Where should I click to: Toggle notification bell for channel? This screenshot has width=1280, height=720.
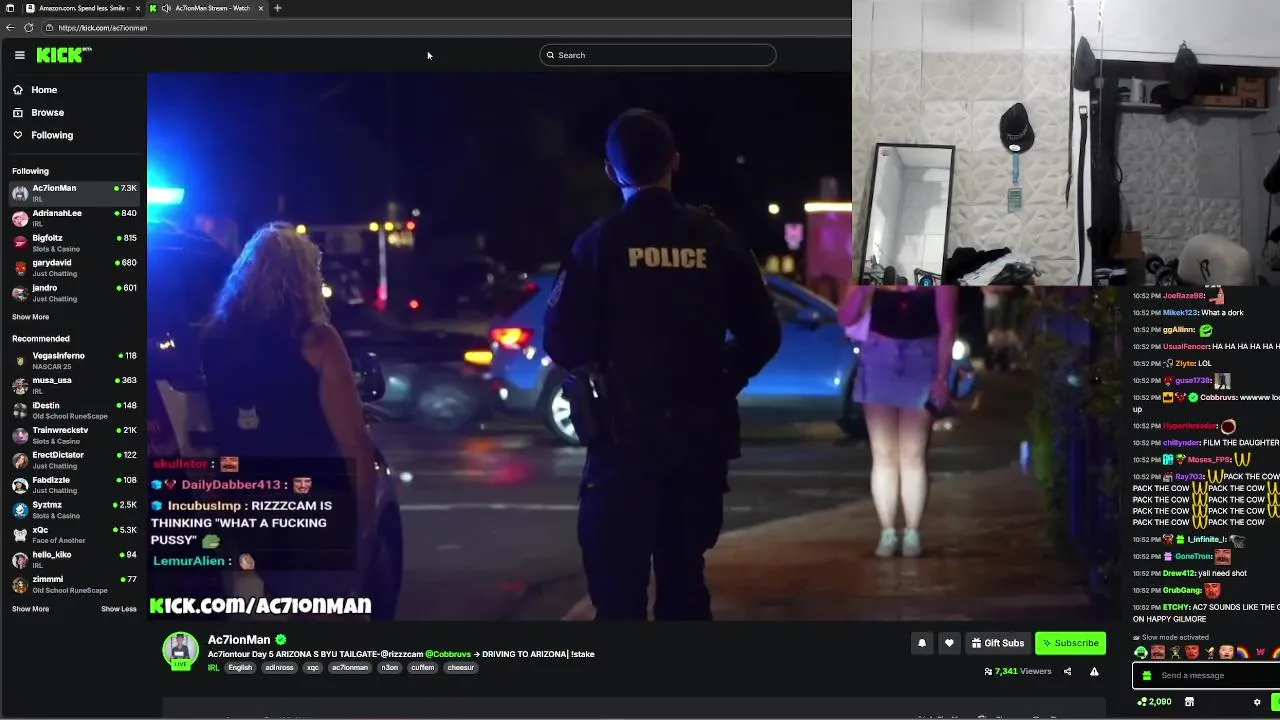click(x=922, y=643)
